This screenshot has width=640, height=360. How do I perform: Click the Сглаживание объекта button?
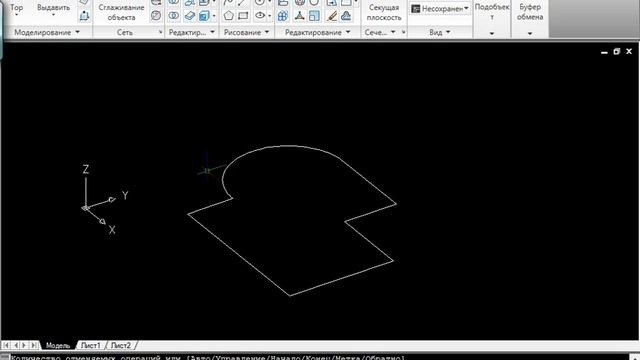(x=121, y=12)
